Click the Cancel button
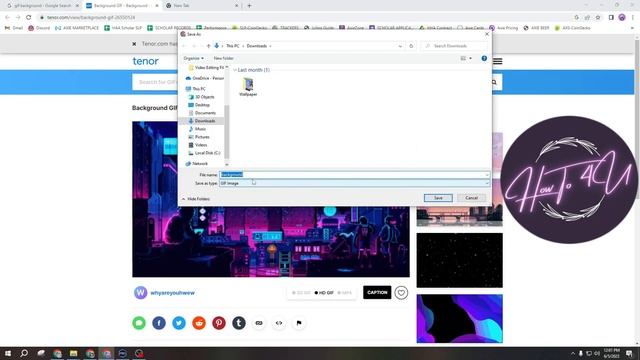The height and width of the screenshot is (360, 640). pos(471,198)
